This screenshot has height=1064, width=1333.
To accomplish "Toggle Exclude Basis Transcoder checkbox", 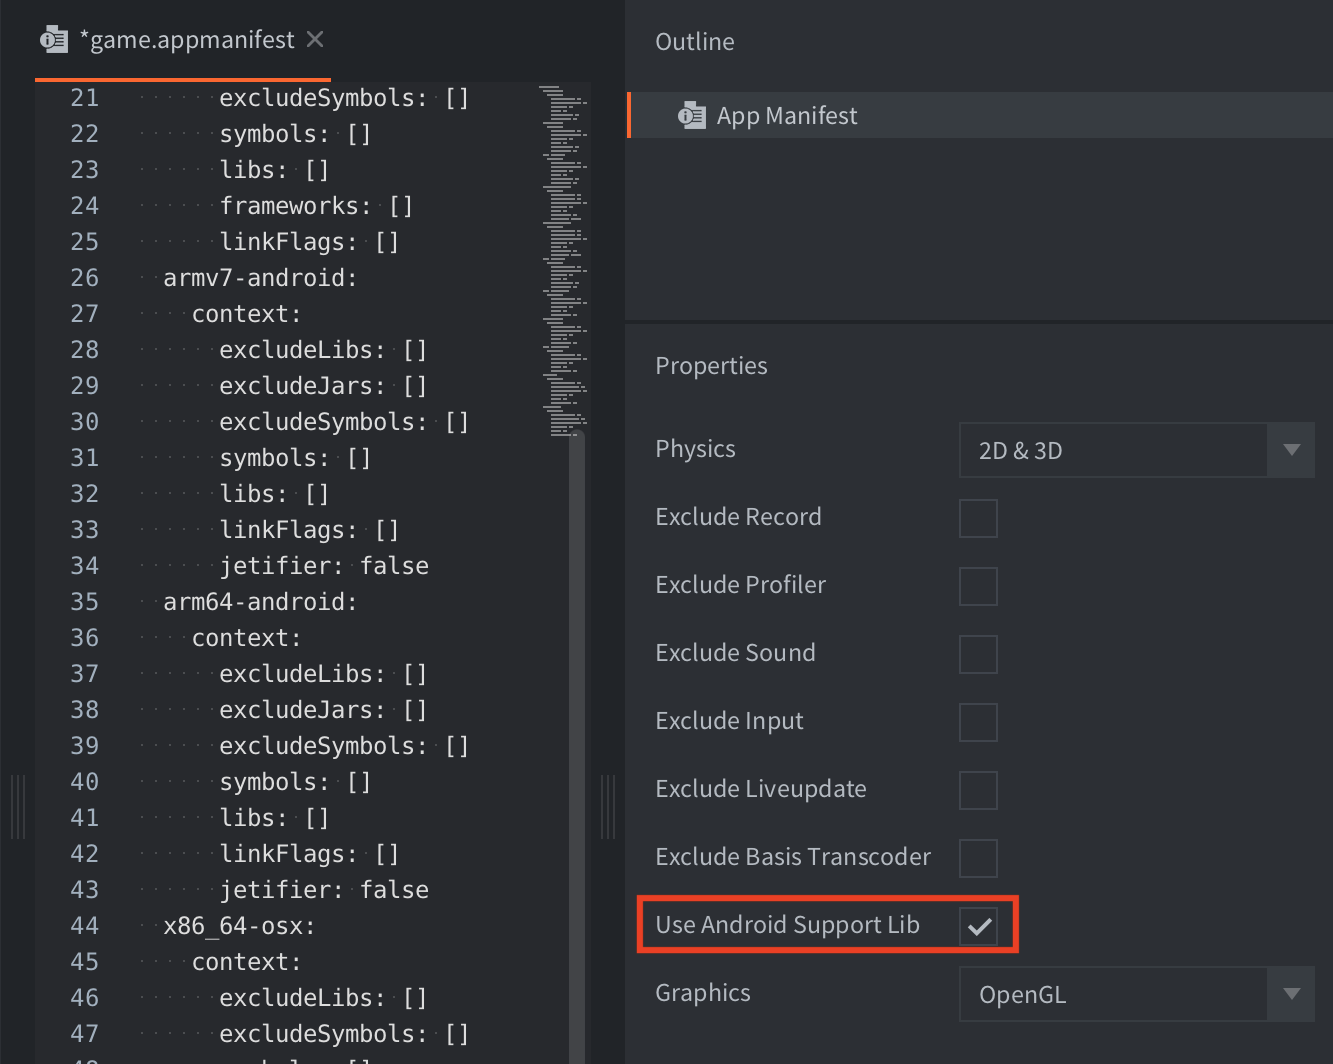I will point(978,858).
